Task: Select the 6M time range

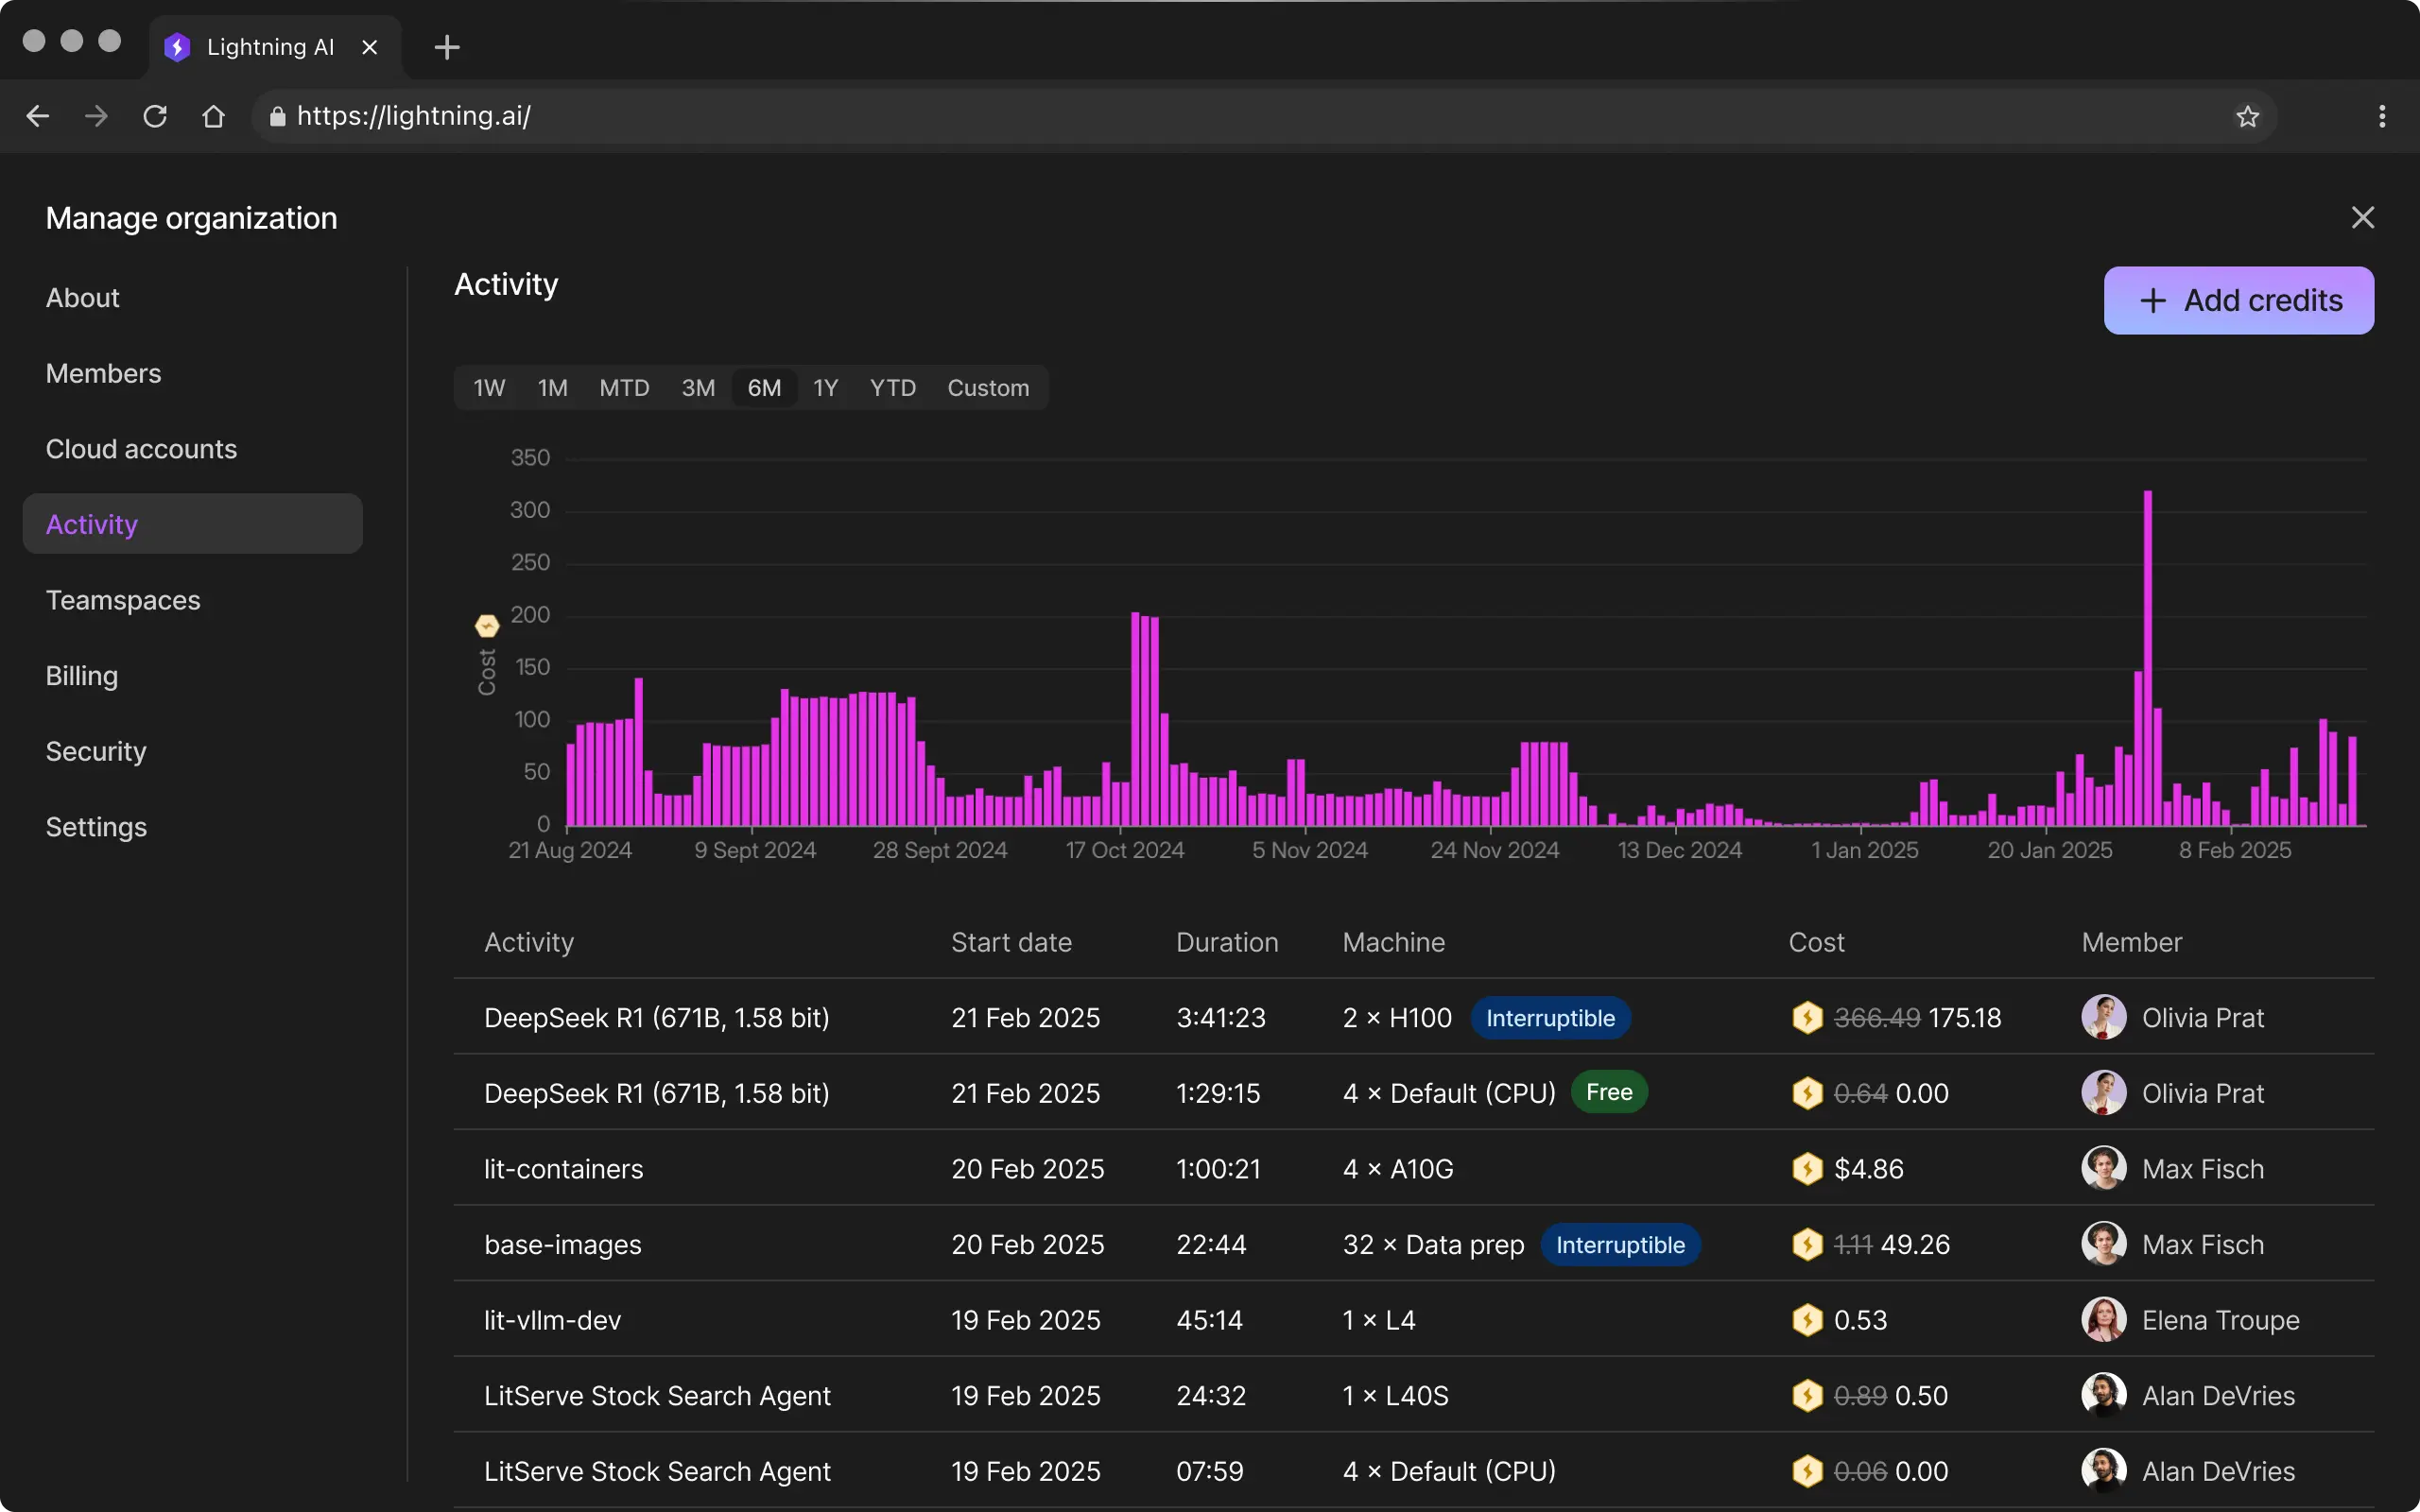Action: [x=764, y=388]
